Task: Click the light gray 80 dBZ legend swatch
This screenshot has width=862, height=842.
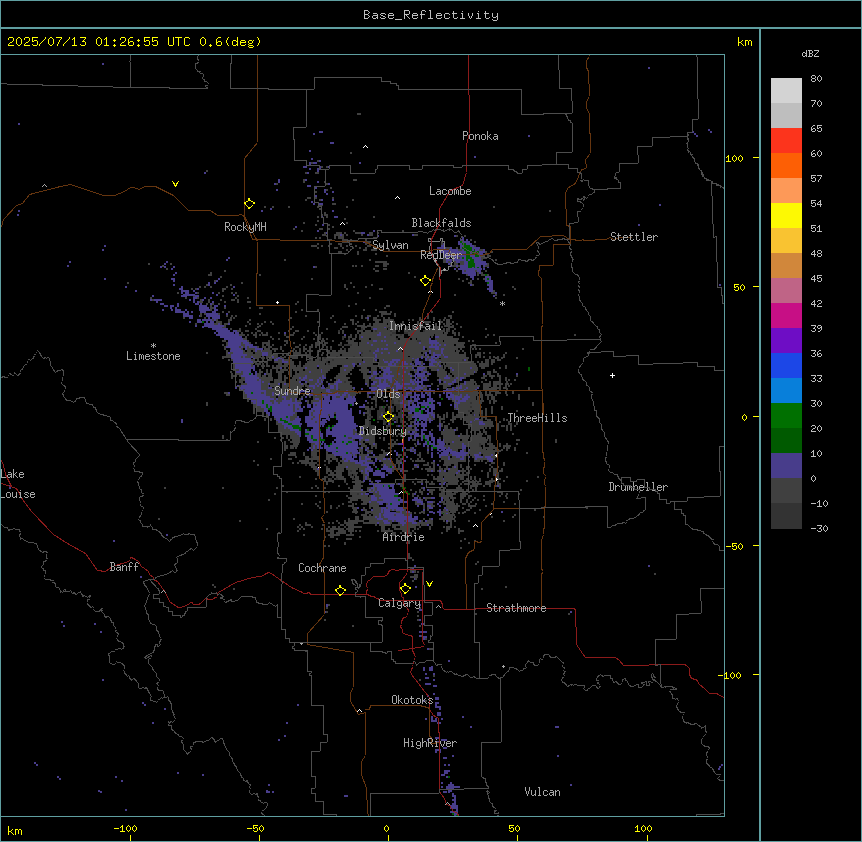Action: pyautogui.click(x=786, y=90)
